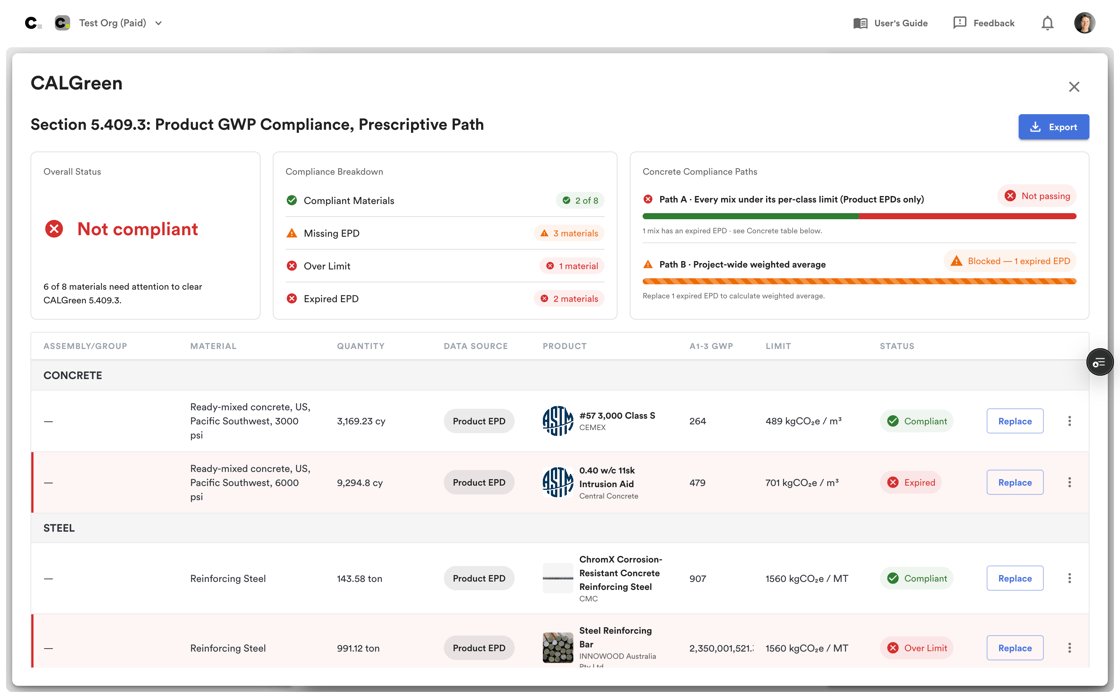Click the C logo in top-left corner
The image size is (1120, 698).
click(x=32, y=23)
